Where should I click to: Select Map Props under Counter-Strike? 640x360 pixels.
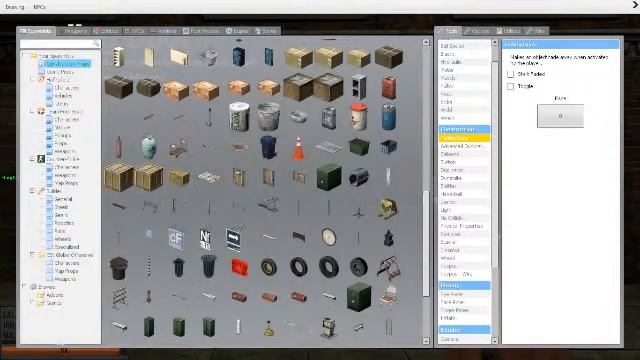click(x=66, y=183)
